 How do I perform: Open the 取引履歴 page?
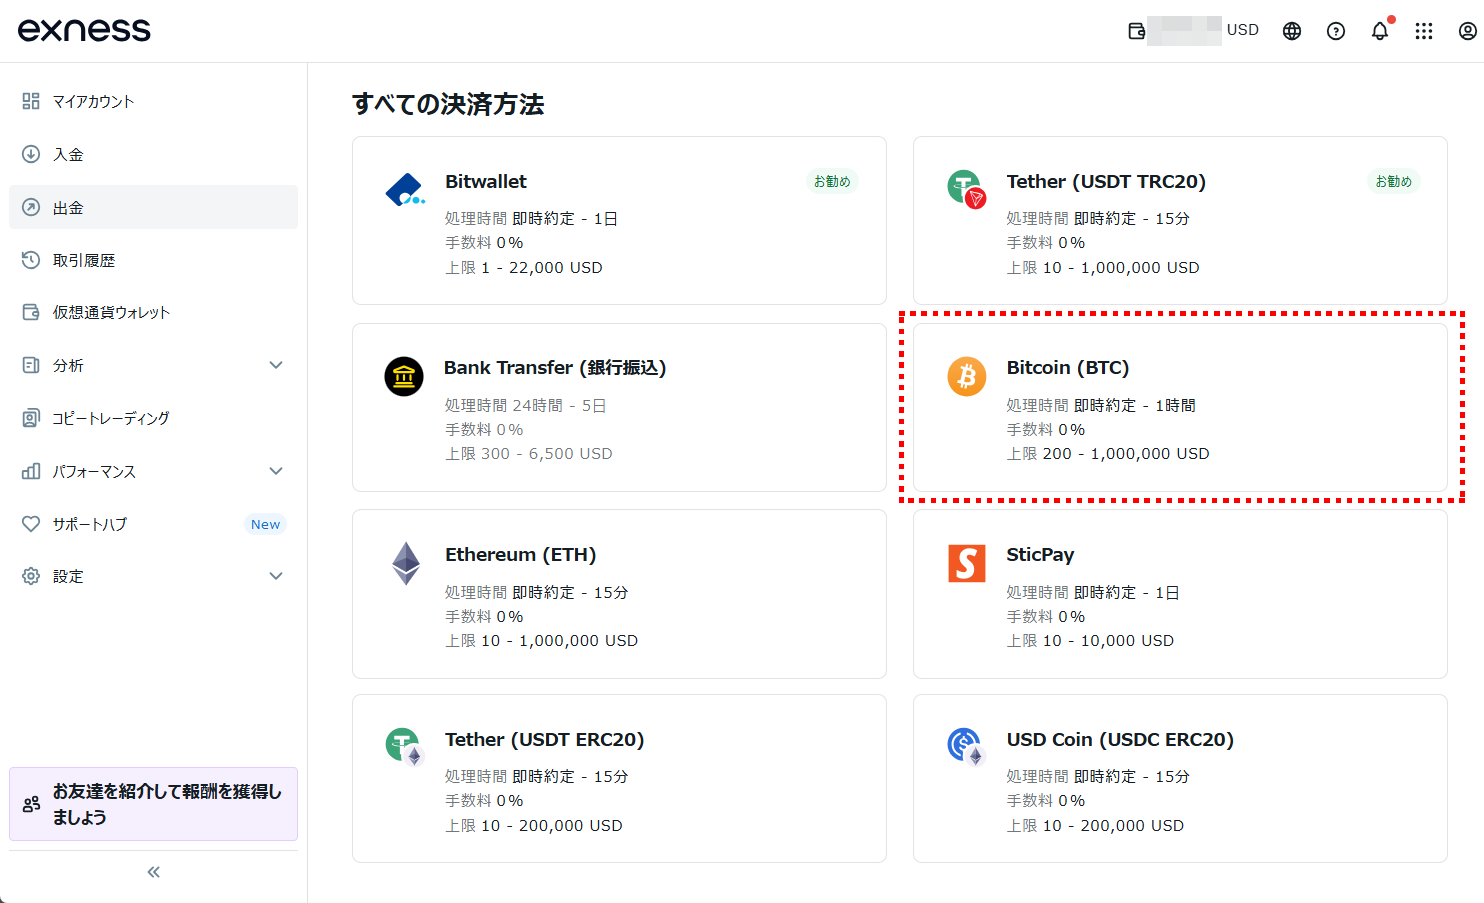point(152,260)
